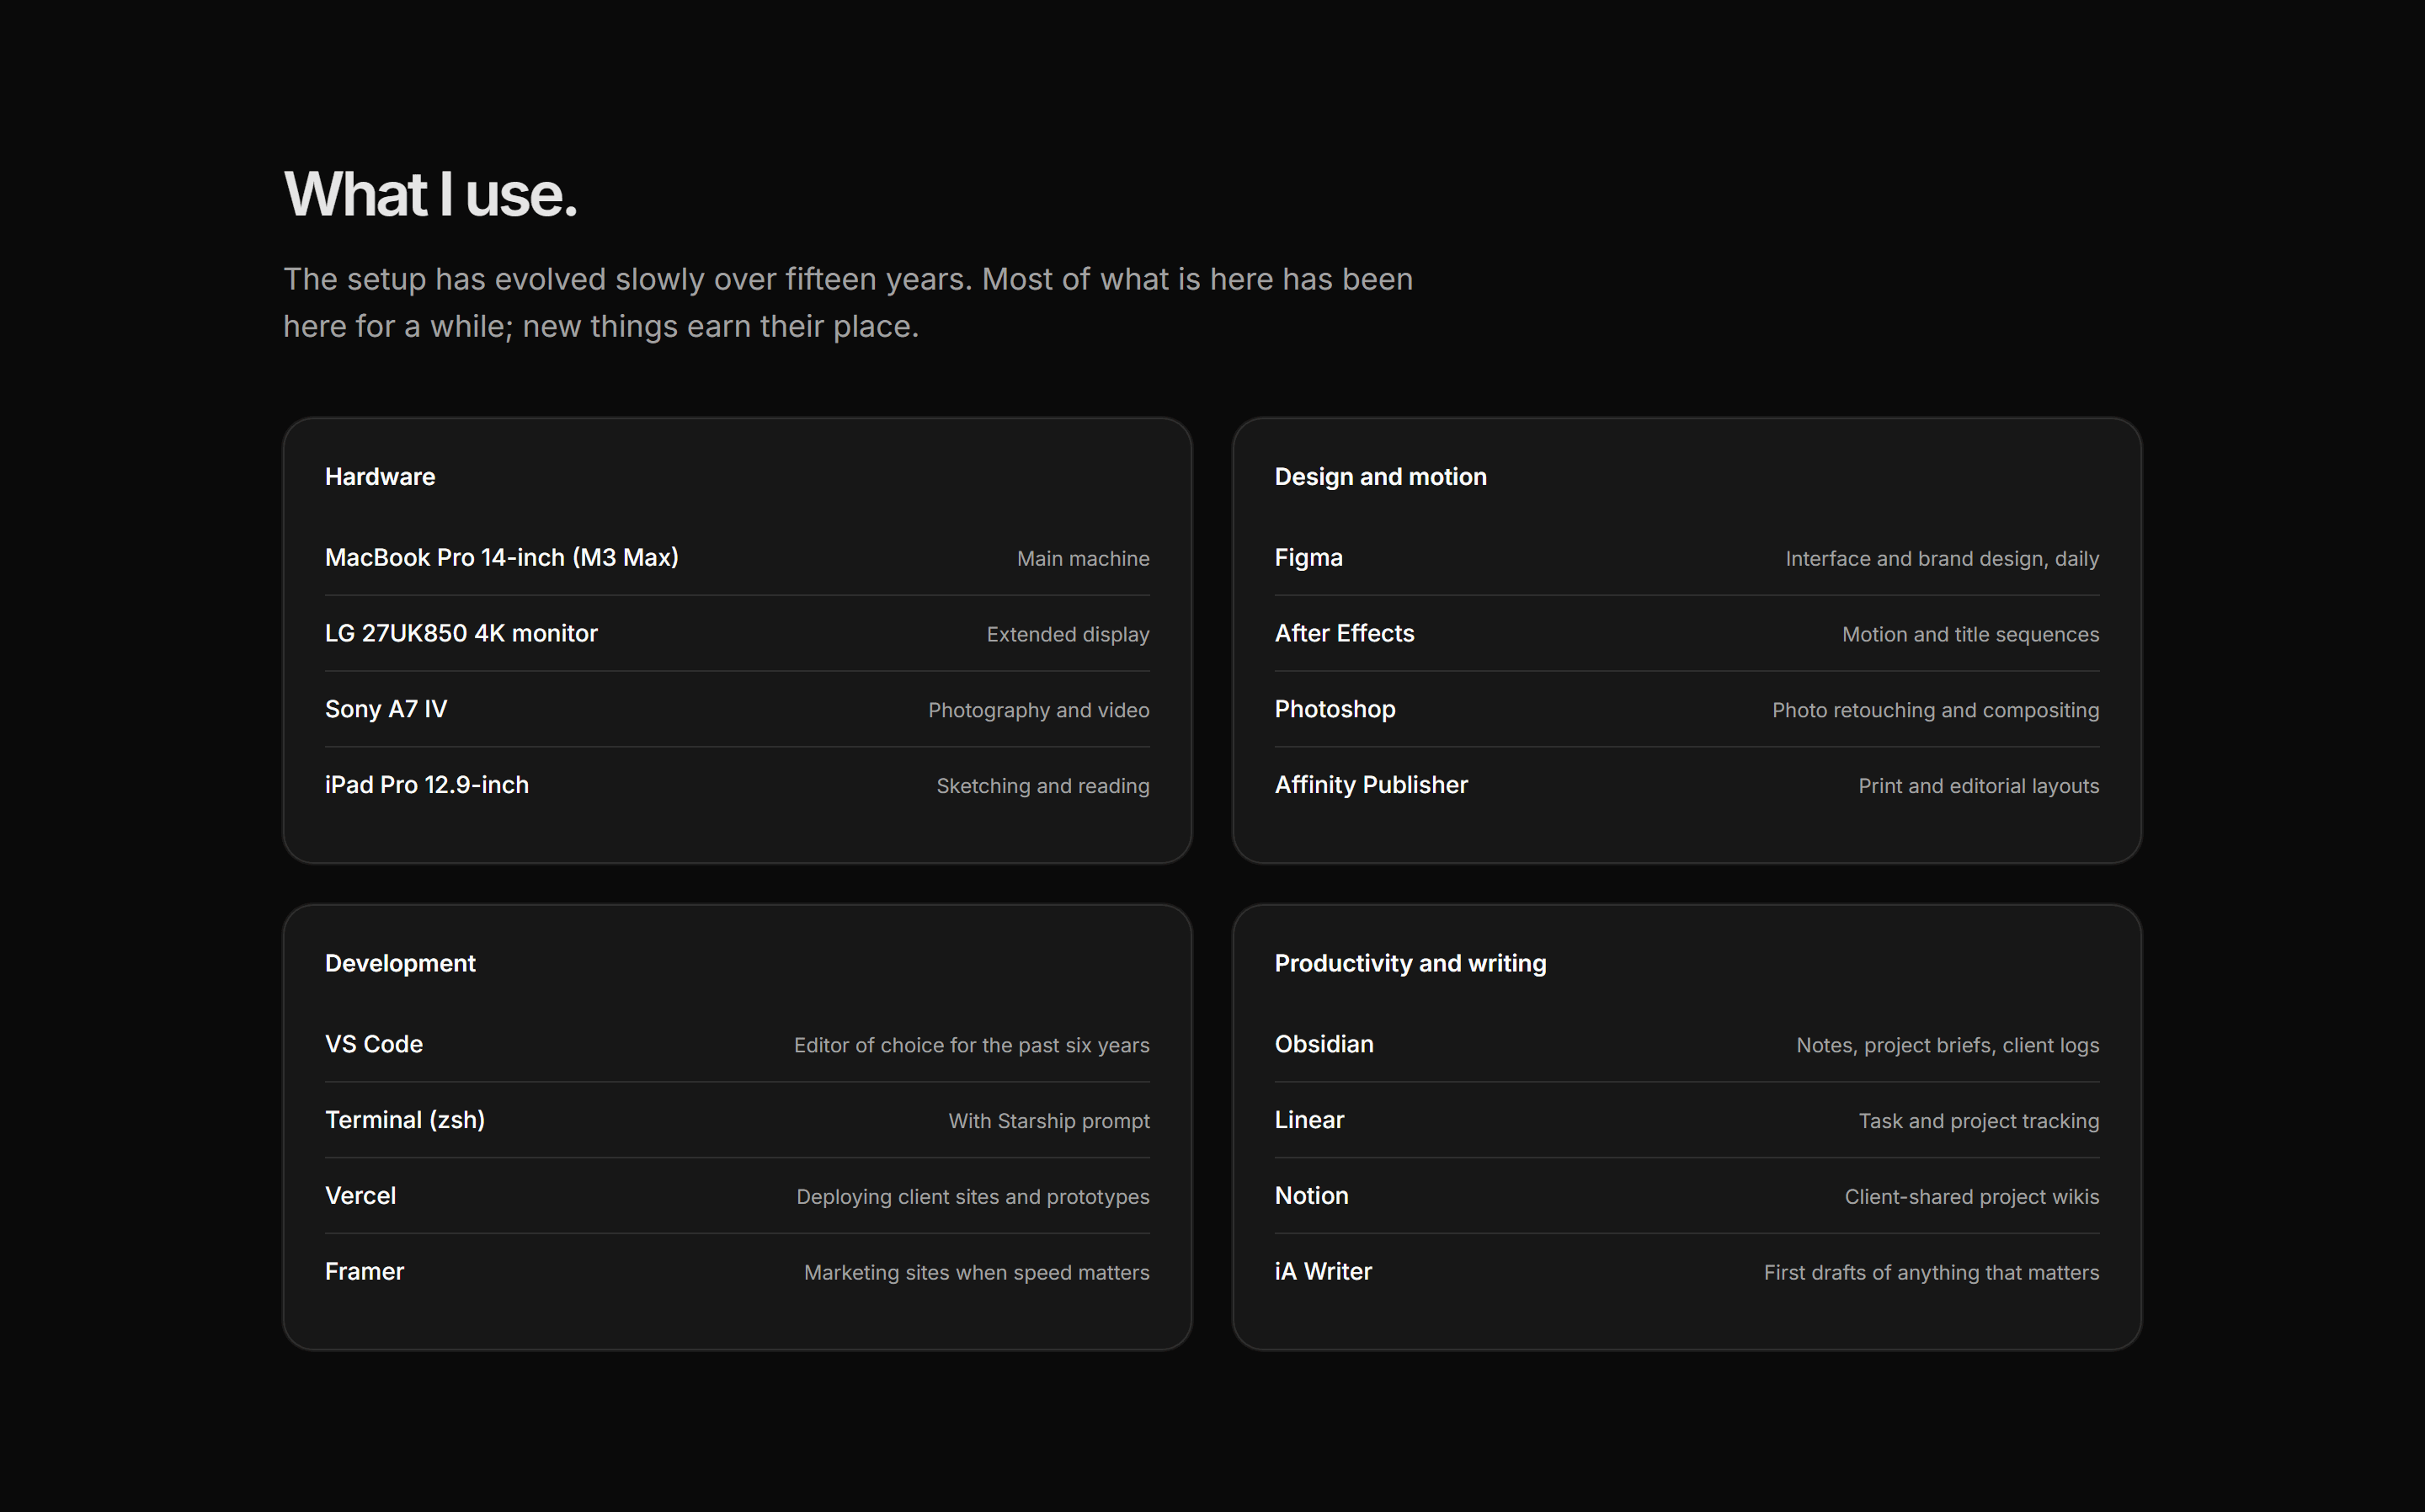Select the 'Framer' entry

tap(364, 1272)
